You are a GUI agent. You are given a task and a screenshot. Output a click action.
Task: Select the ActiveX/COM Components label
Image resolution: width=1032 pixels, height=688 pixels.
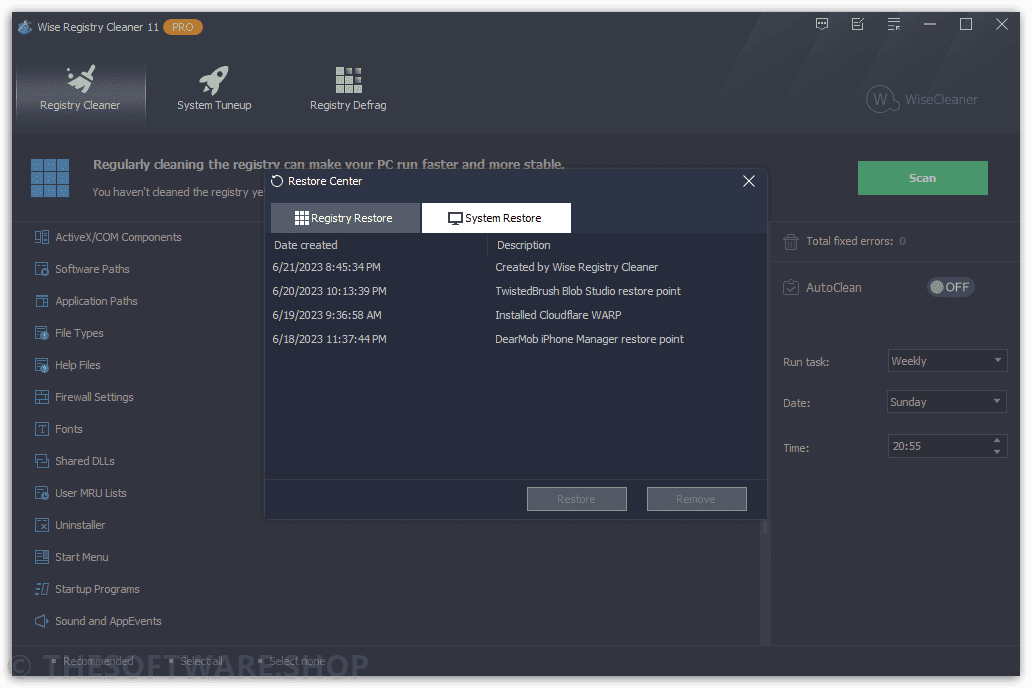118,237
